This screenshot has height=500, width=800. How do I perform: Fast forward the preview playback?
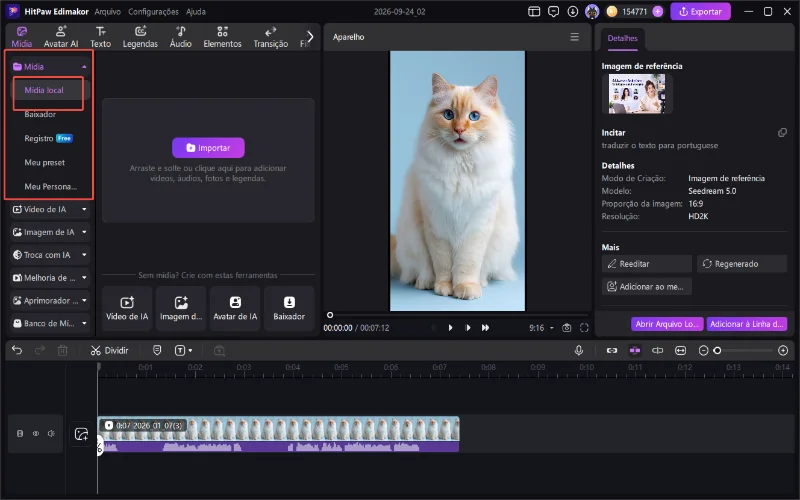tap(485, 328)
